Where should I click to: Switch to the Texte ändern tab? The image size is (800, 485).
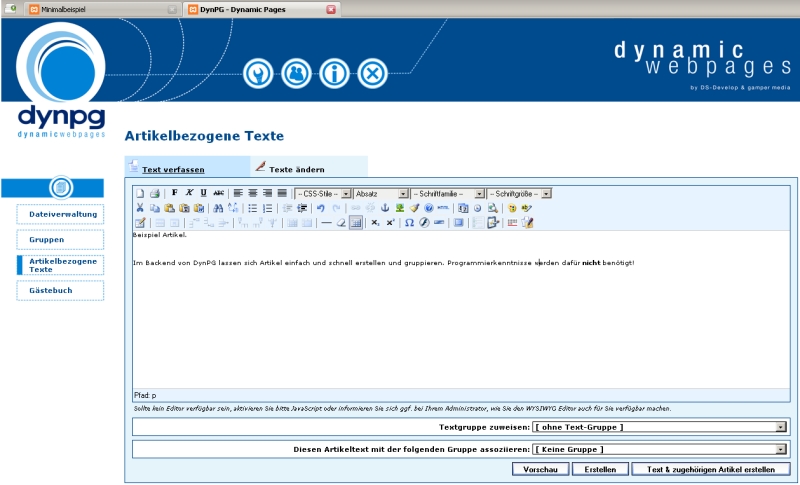click(296, 169)
